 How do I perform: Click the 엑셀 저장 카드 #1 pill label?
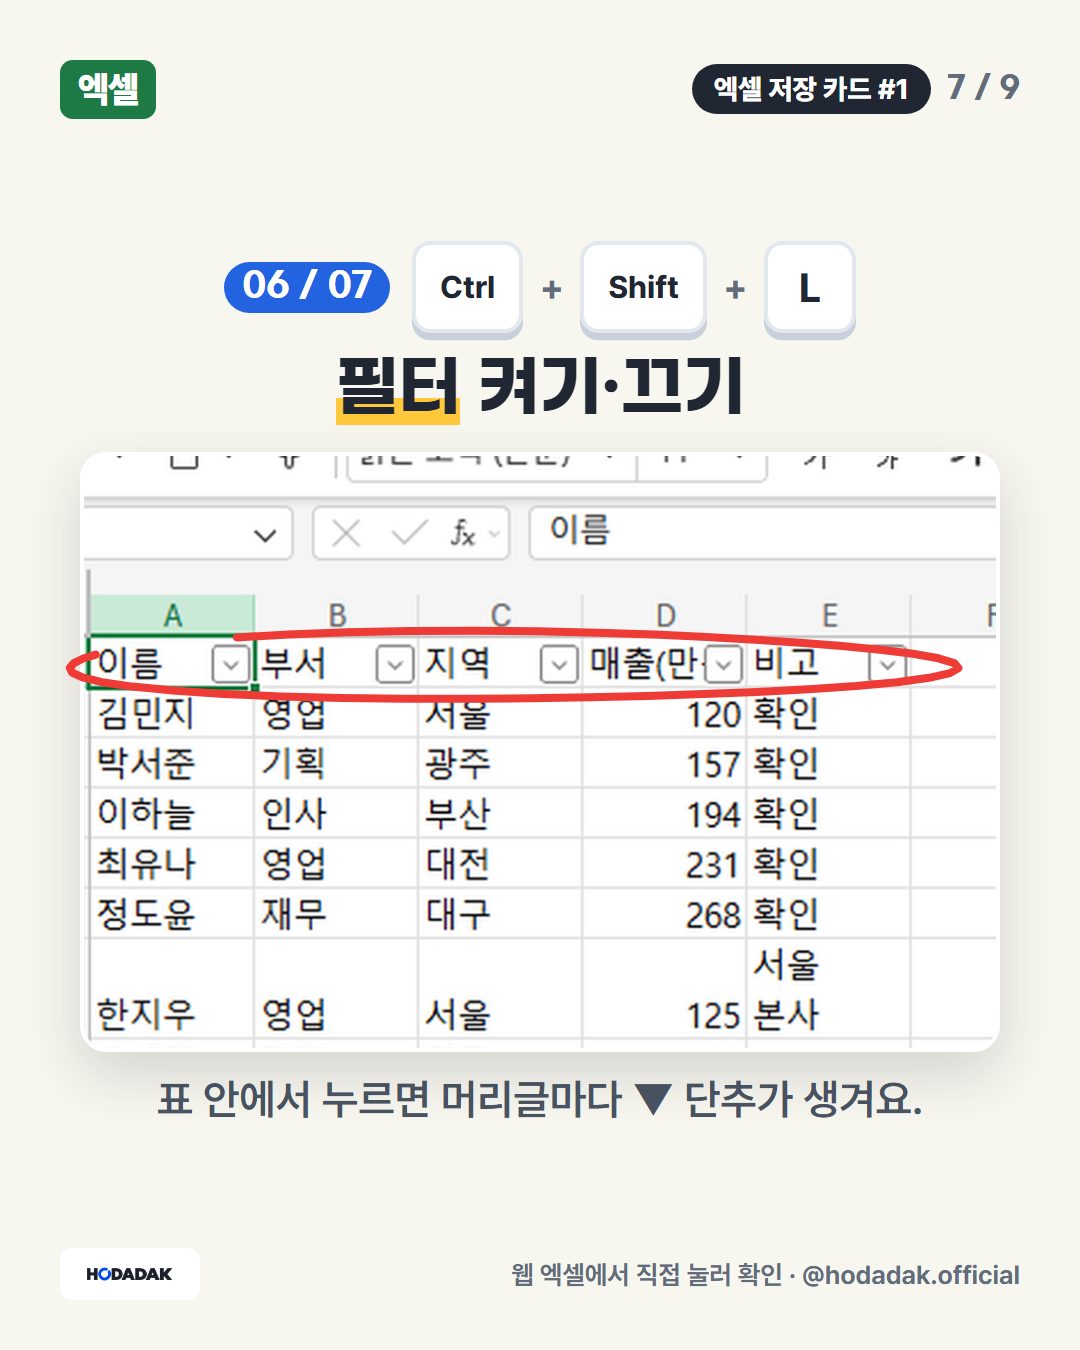point(811,89)
